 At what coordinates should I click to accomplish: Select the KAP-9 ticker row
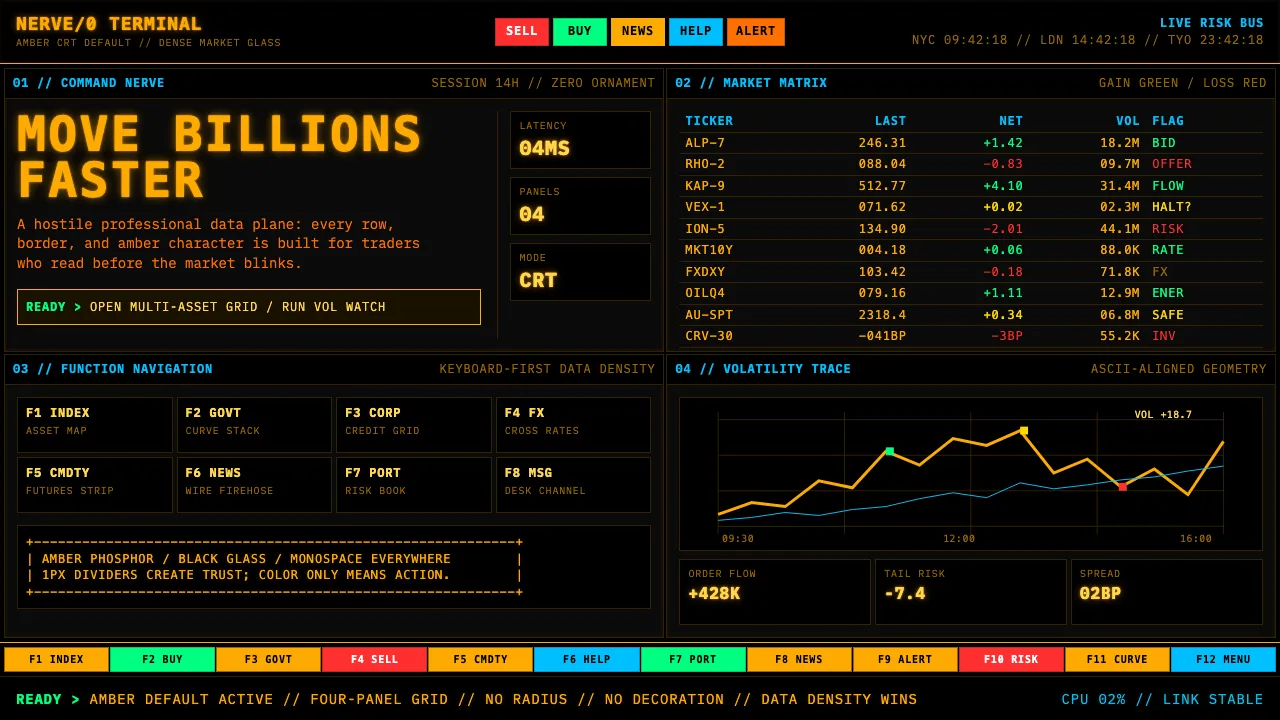tap(971, 186)
